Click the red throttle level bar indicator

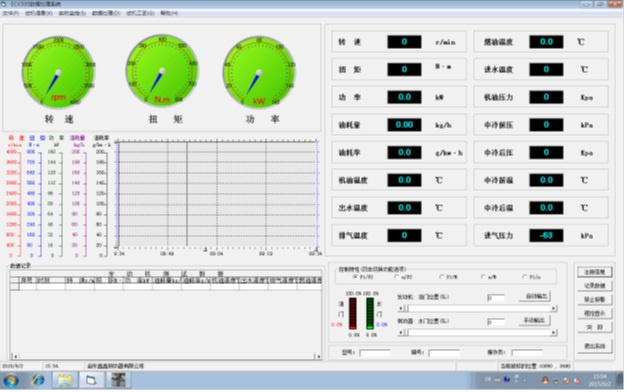coord(353,313)
